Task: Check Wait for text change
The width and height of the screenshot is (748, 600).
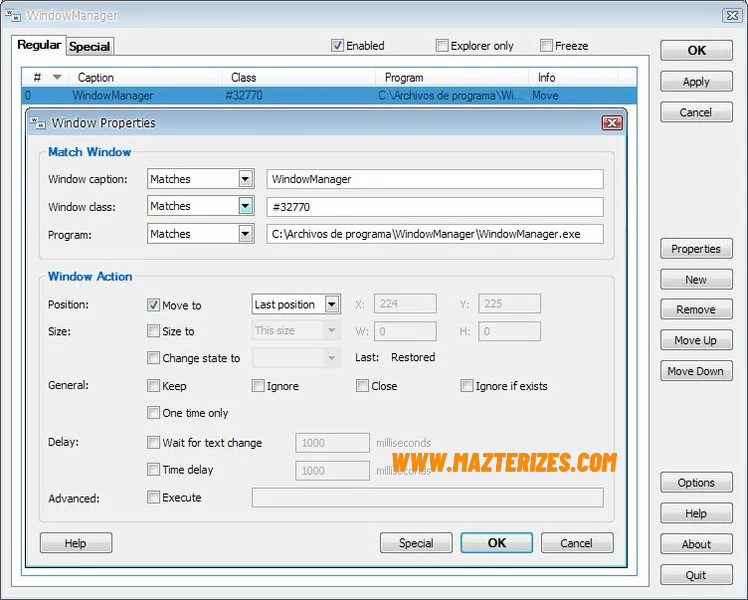Action: point(153,443)
